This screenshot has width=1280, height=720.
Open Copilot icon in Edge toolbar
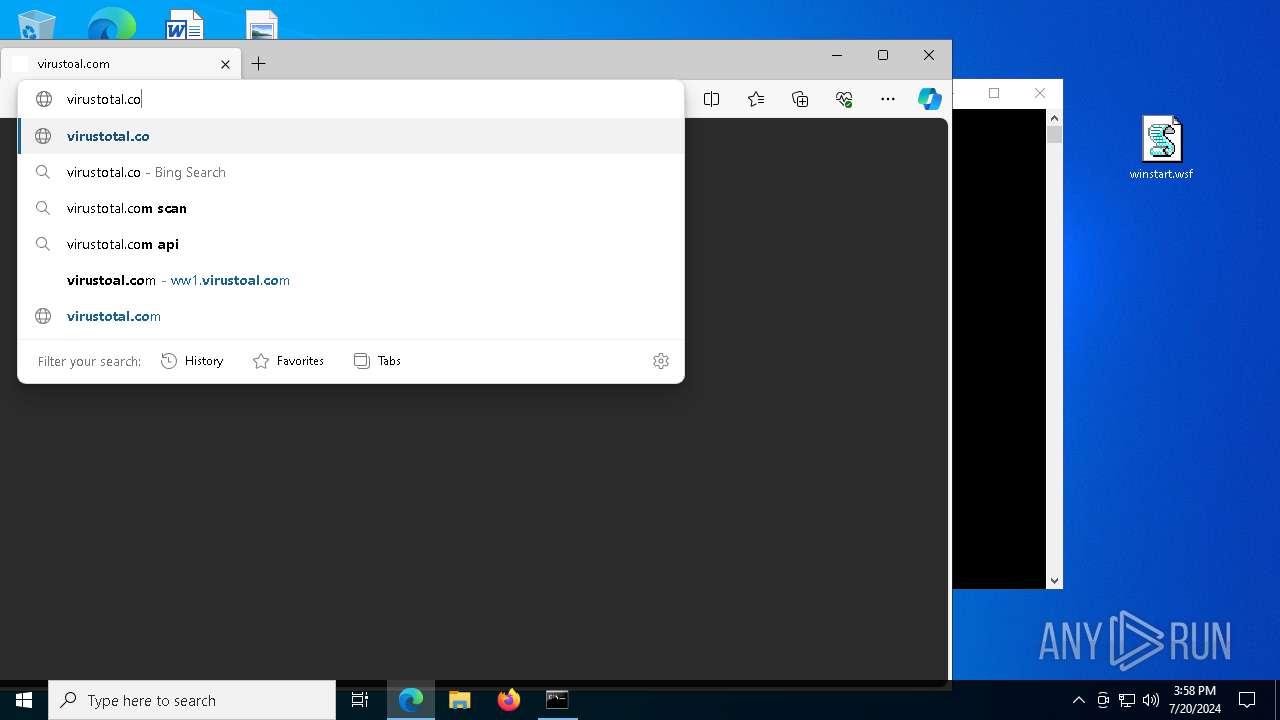point(930,99)
